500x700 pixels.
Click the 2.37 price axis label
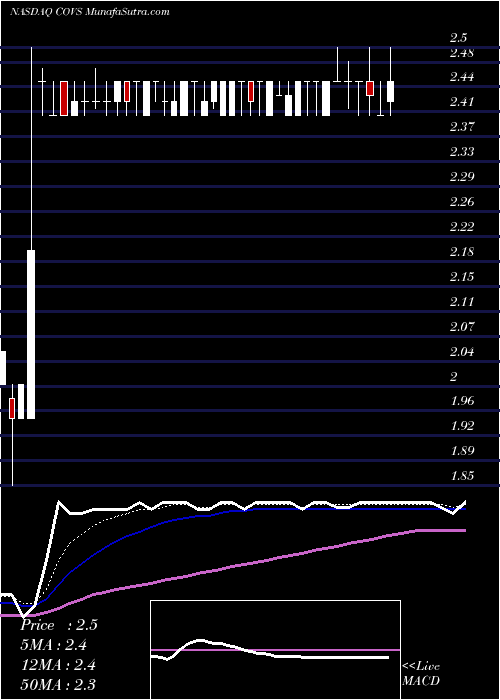462,127
